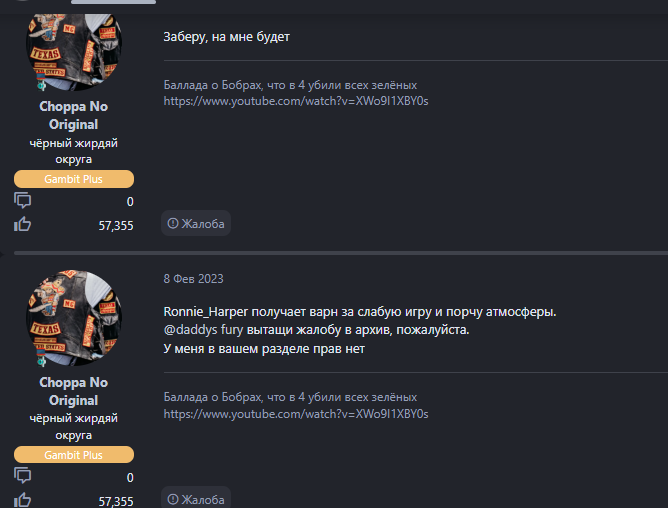Click the thumbs-up icon in the 'Заберу' post
Viewport: 668px width, 508px height.
click(x=23, y=224)
